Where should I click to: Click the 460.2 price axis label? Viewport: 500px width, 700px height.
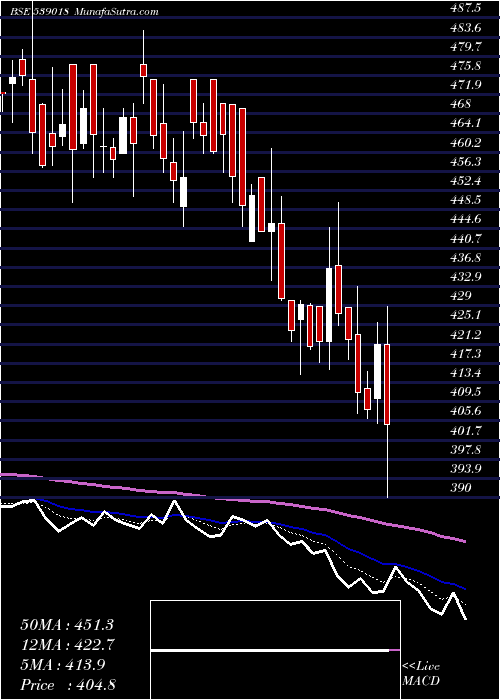pyautogui.click(x=465, y=142)
